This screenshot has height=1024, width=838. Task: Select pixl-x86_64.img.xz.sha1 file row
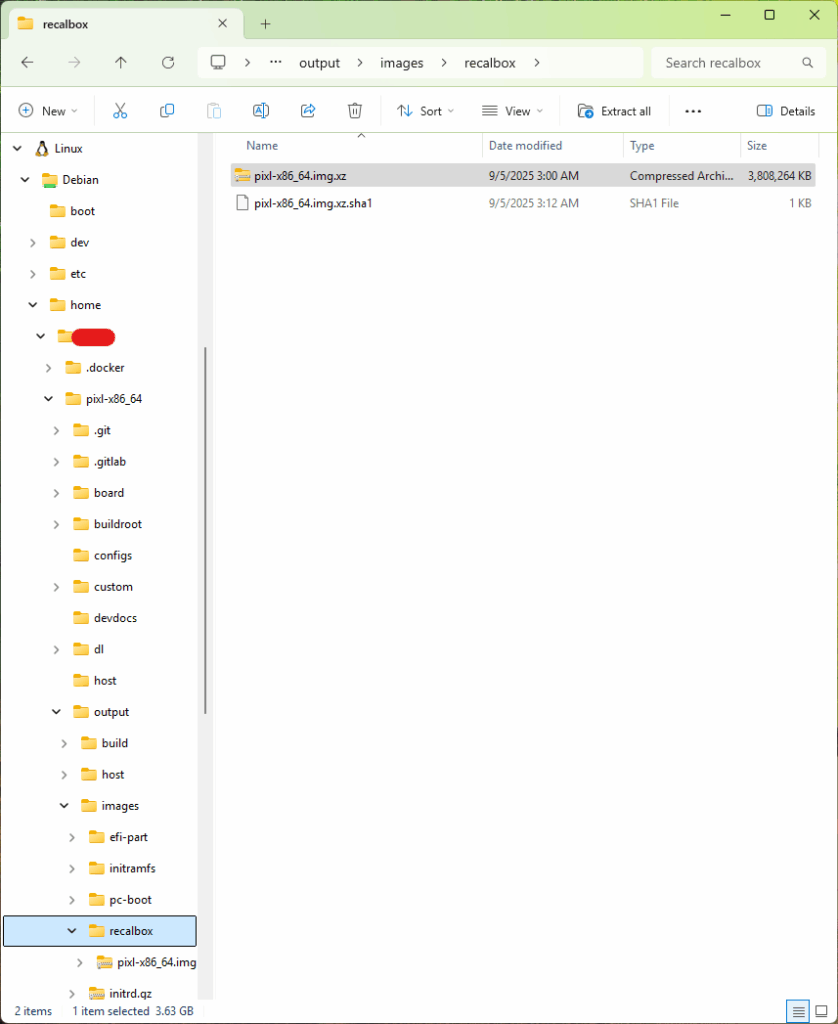tap(523, 203)
